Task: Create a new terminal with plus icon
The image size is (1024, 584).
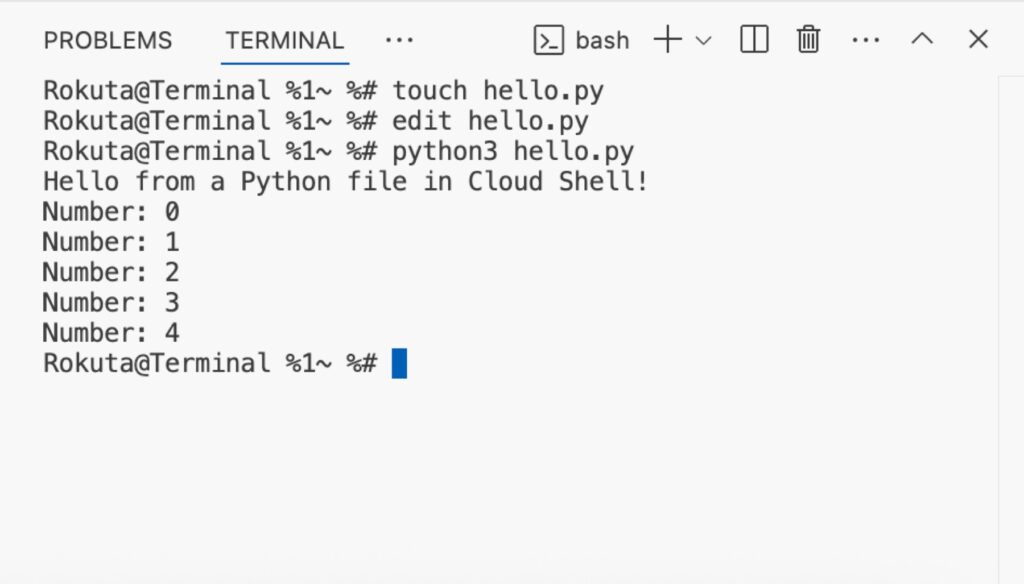Action: [x=667, y=40]
